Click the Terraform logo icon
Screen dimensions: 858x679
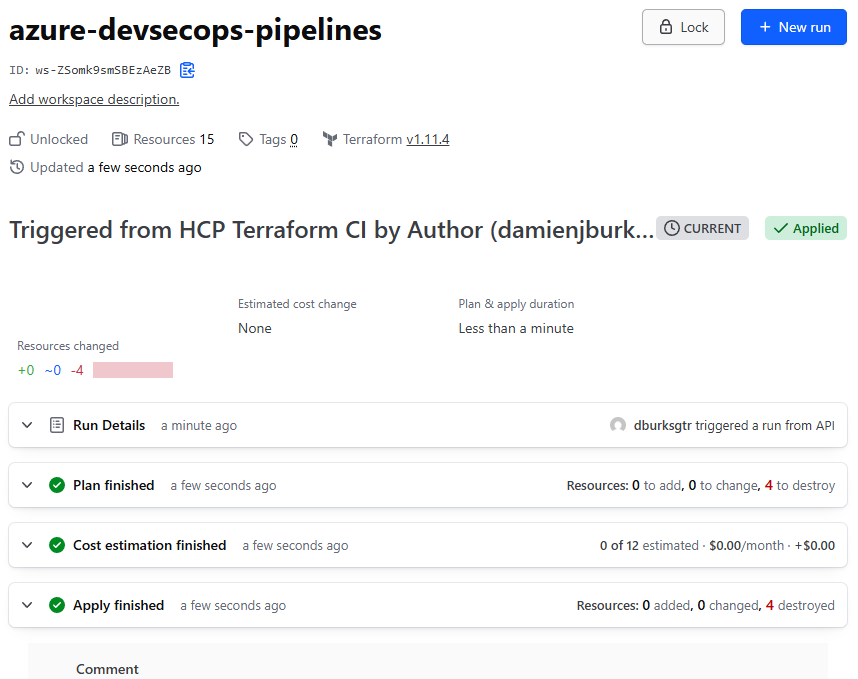coord(330,139)
